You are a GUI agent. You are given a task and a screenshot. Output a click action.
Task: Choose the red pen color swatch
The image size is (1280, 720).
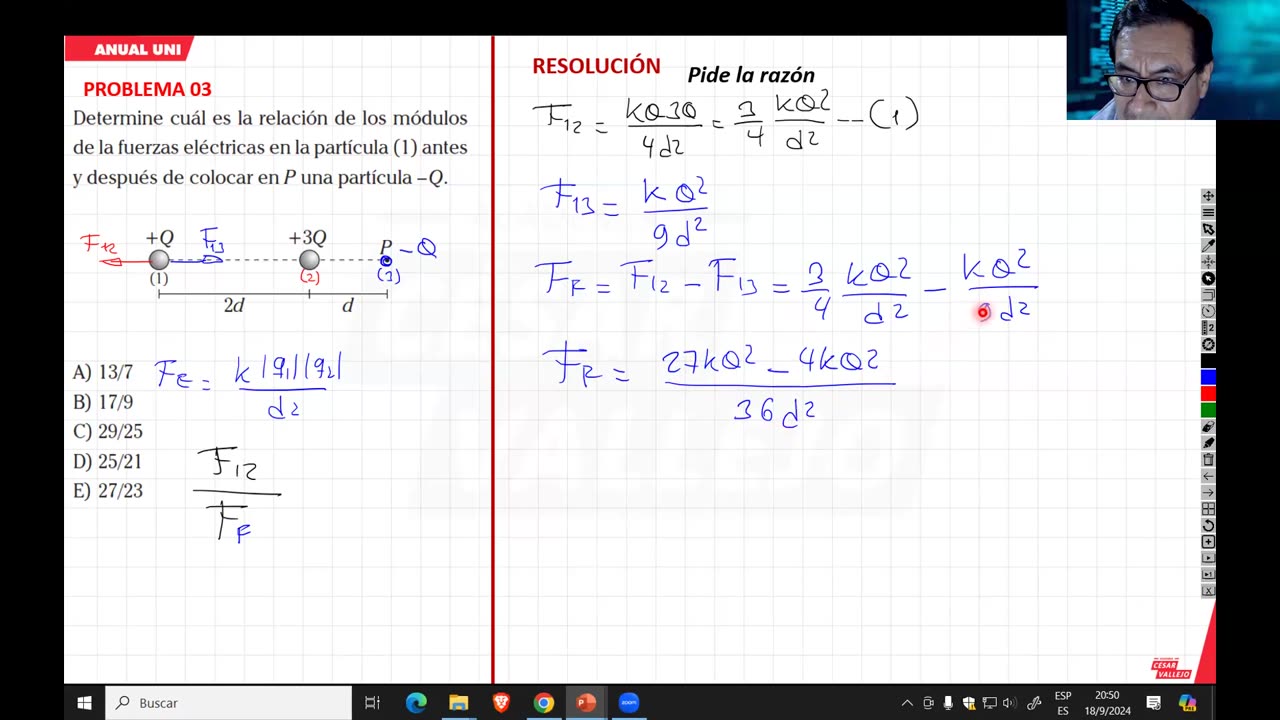click(1208, 393)
